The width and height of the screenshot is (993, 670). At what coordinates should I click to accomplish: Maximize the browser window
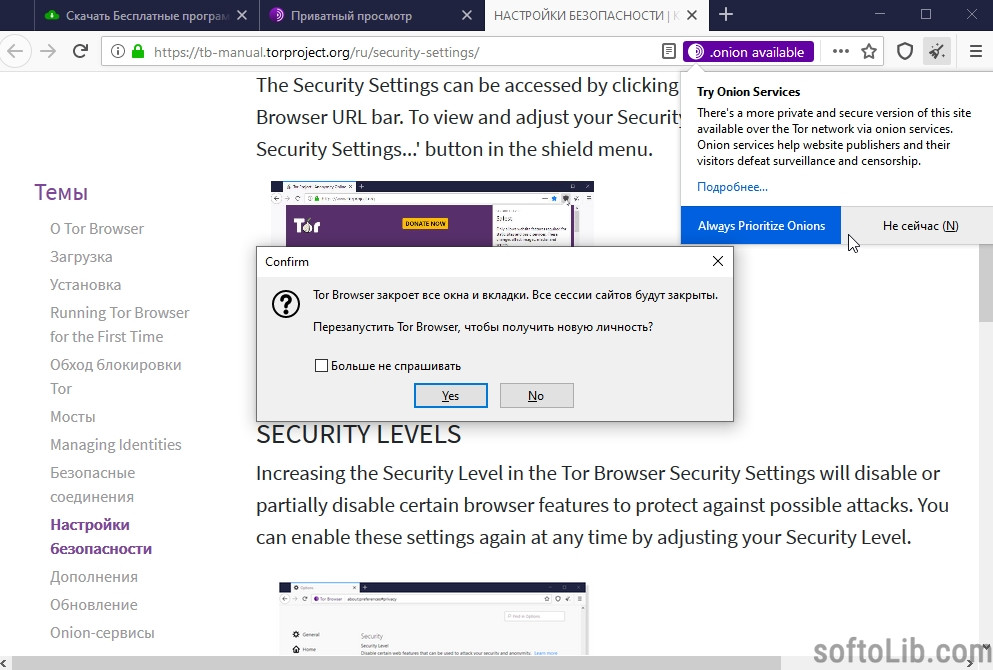[926, 15]
